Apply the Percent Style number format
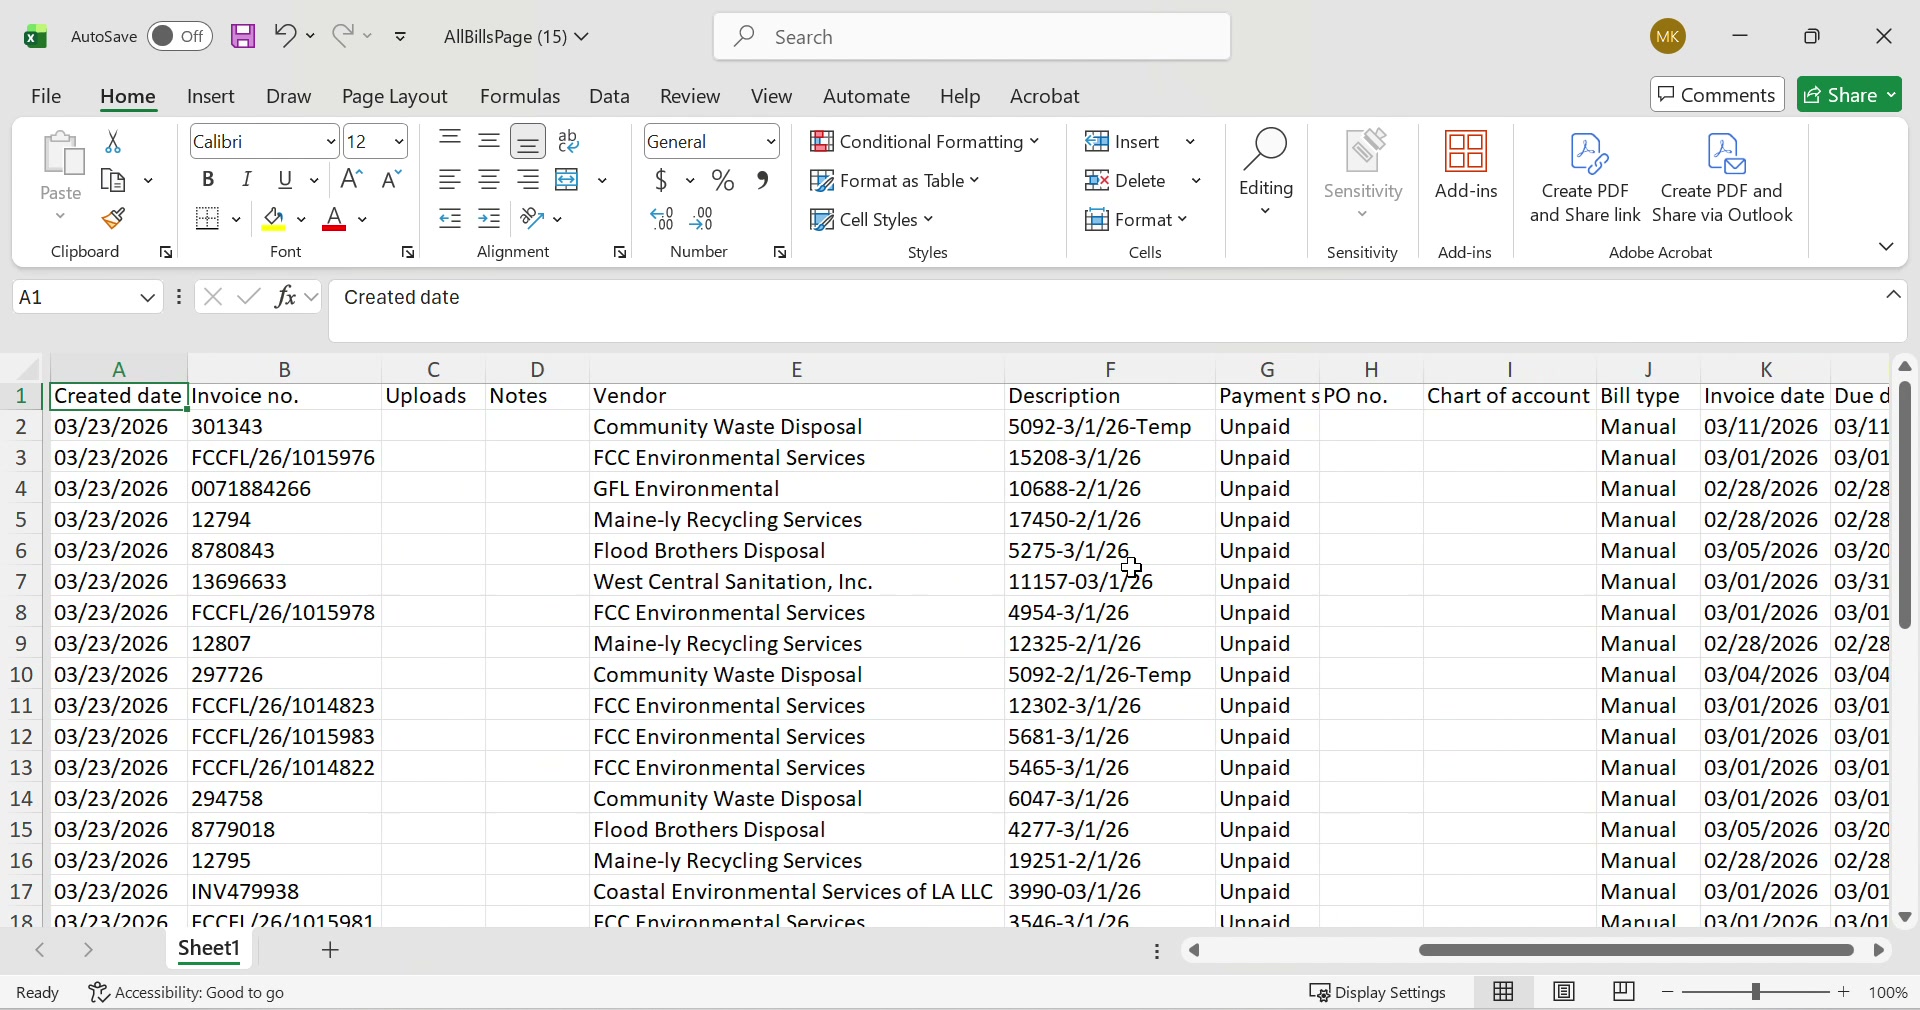The height and width of the screenshot is (1010, 1920). click(723, 180)
